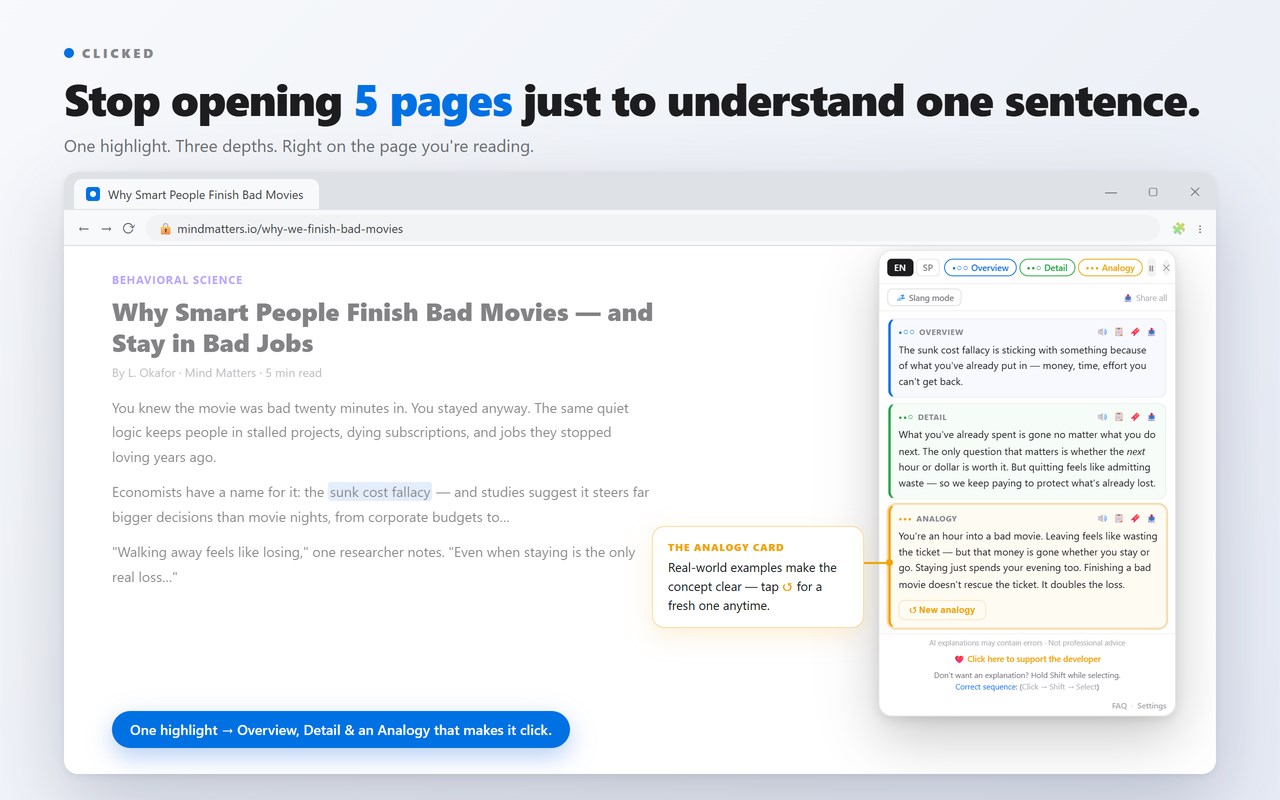Viewport: 1280px width, 800px height.
Task: Reload the page with the refresh icon
Action: coord(128,229)
